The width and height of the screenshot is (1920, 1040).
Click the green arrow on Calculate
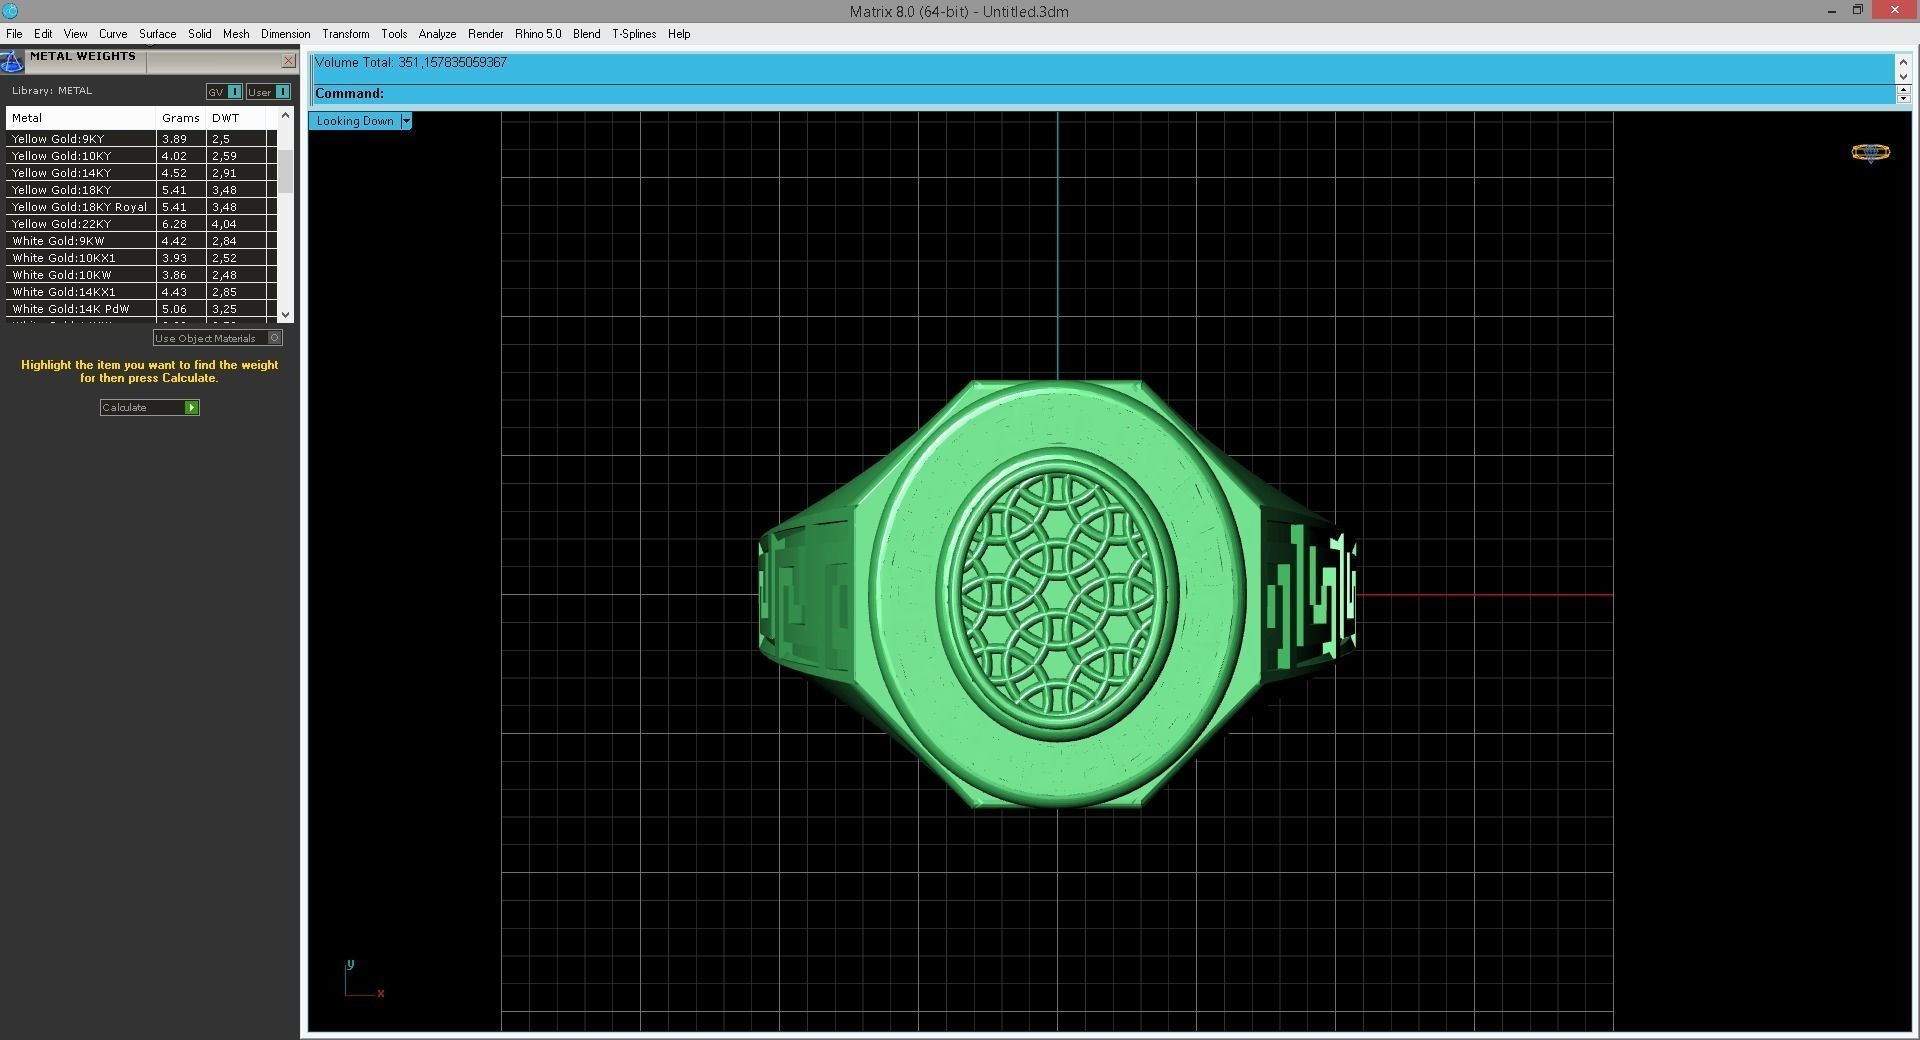191,408
